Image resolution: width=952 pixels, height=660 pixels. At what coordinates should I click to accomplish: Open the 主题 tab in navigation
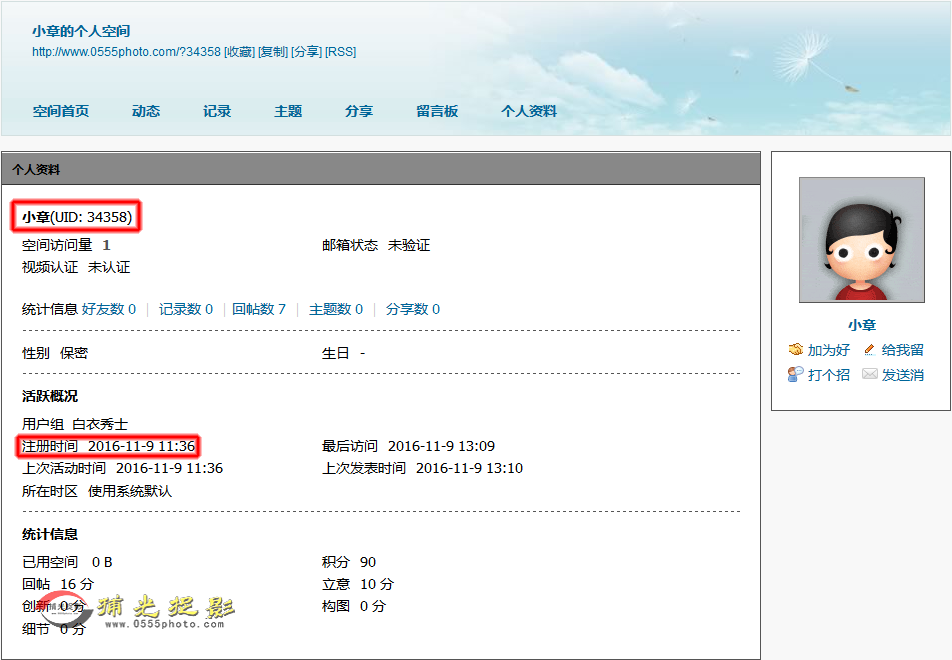tap(288, 111)
